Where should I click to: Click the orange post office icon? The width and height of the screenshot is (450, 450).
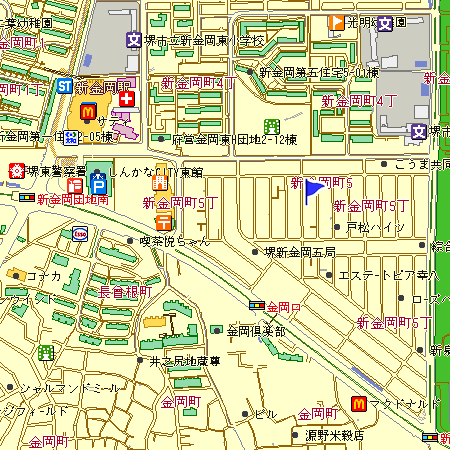click(164, 222)
